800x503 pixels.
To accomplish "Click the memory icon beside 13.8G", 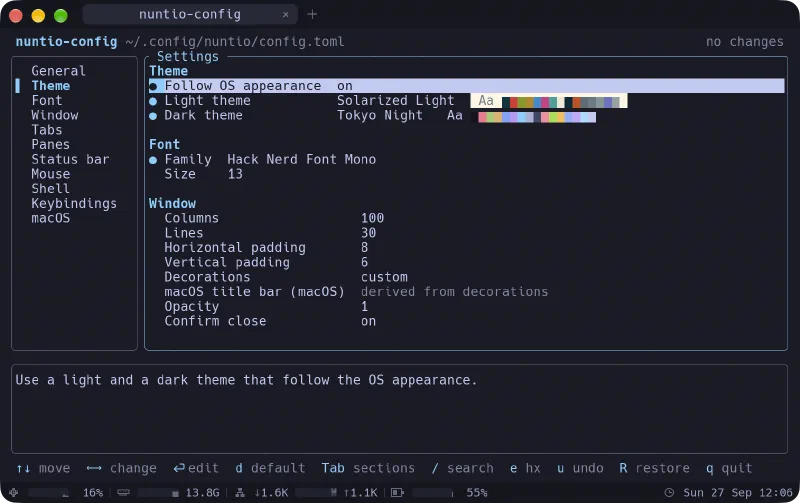I will 123,492.
